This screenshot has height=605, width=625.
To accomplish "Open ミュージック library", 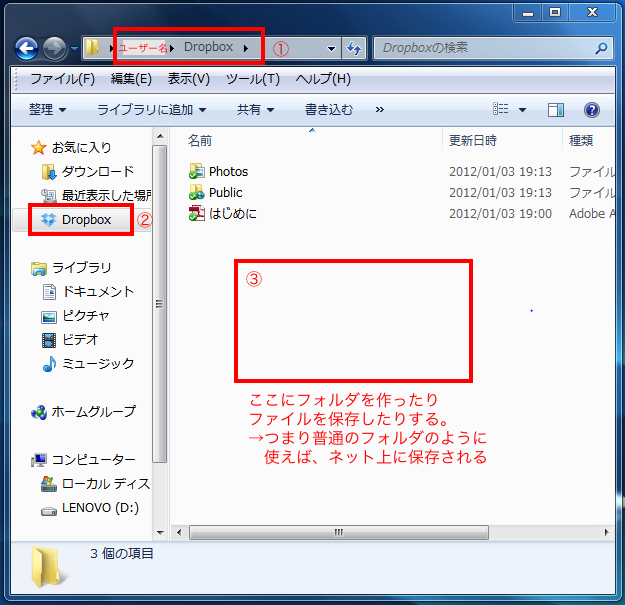I will pos(98,364).
